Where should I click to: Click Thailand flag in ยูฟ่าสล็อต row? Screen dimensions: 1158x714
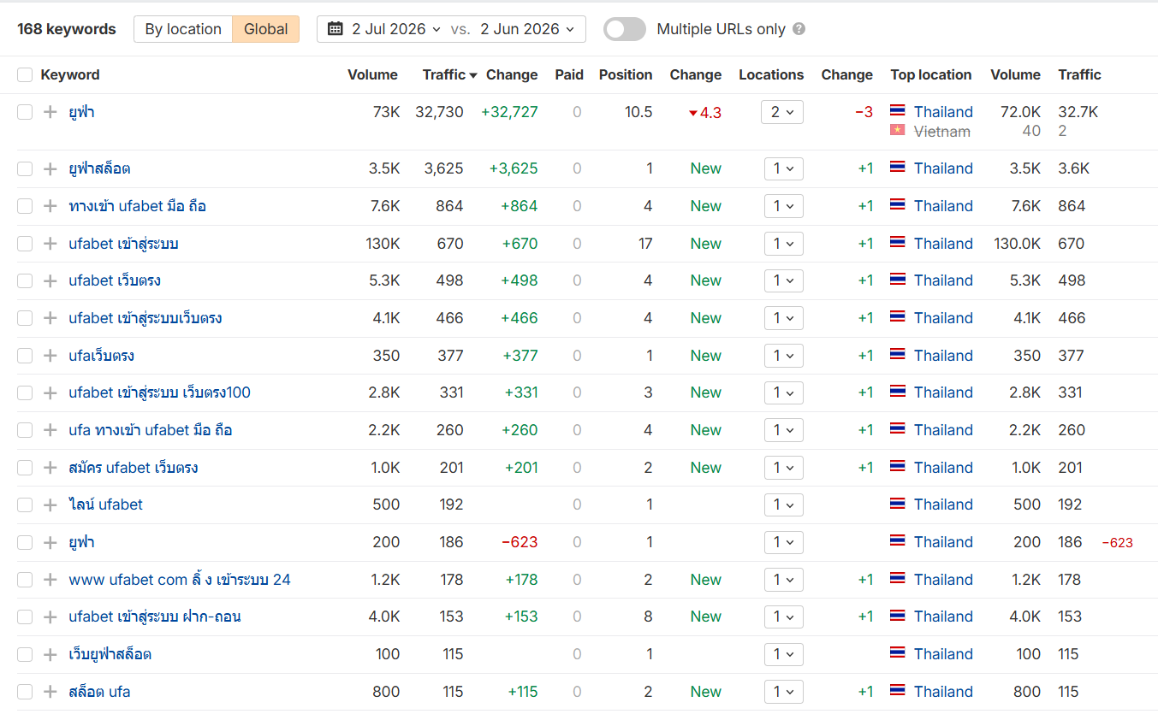tap(897, 168)
